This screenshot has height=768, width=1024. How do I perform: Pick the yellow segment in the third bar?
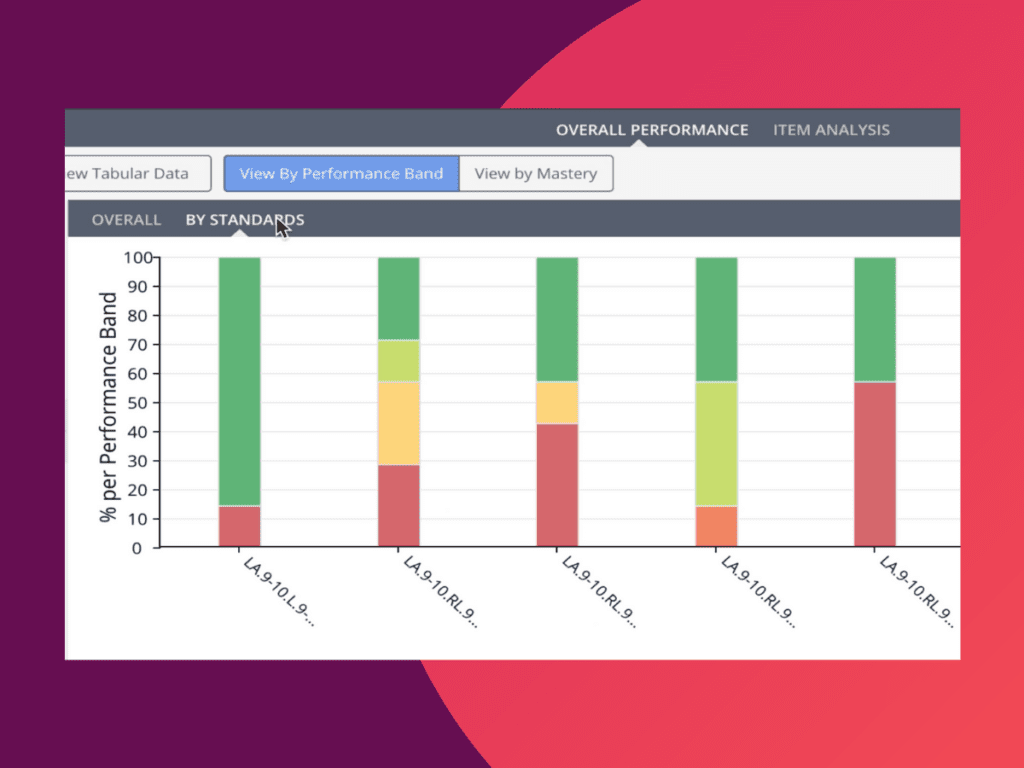coord(557,402)
